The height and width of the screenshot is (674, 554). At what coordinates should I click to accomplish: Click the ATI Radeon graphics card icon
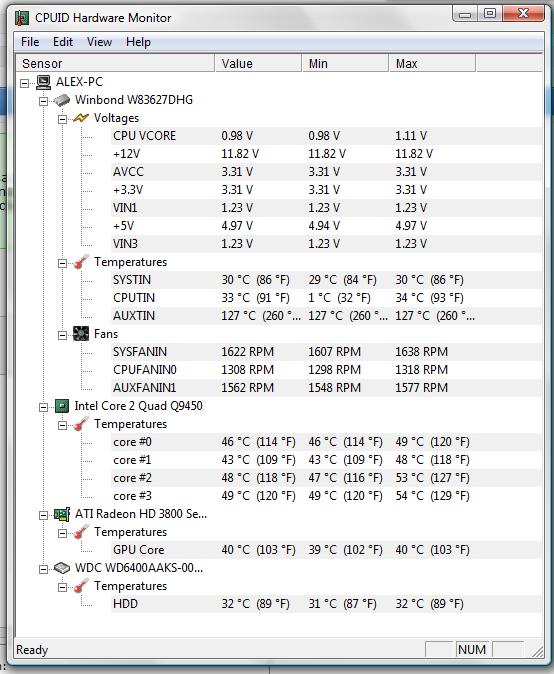coord(62,514)
